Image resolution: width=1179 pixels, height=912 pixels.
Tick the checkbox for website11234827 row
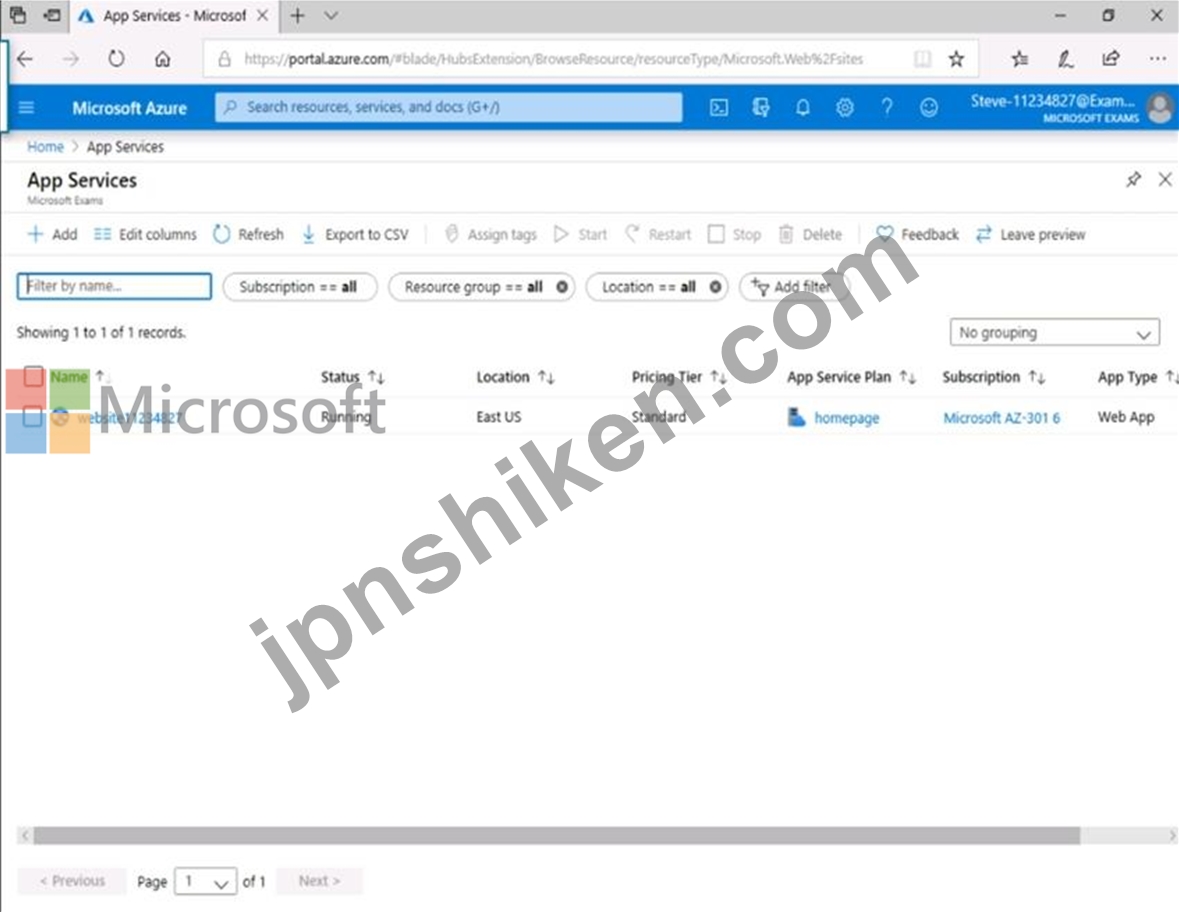point(32,417)
